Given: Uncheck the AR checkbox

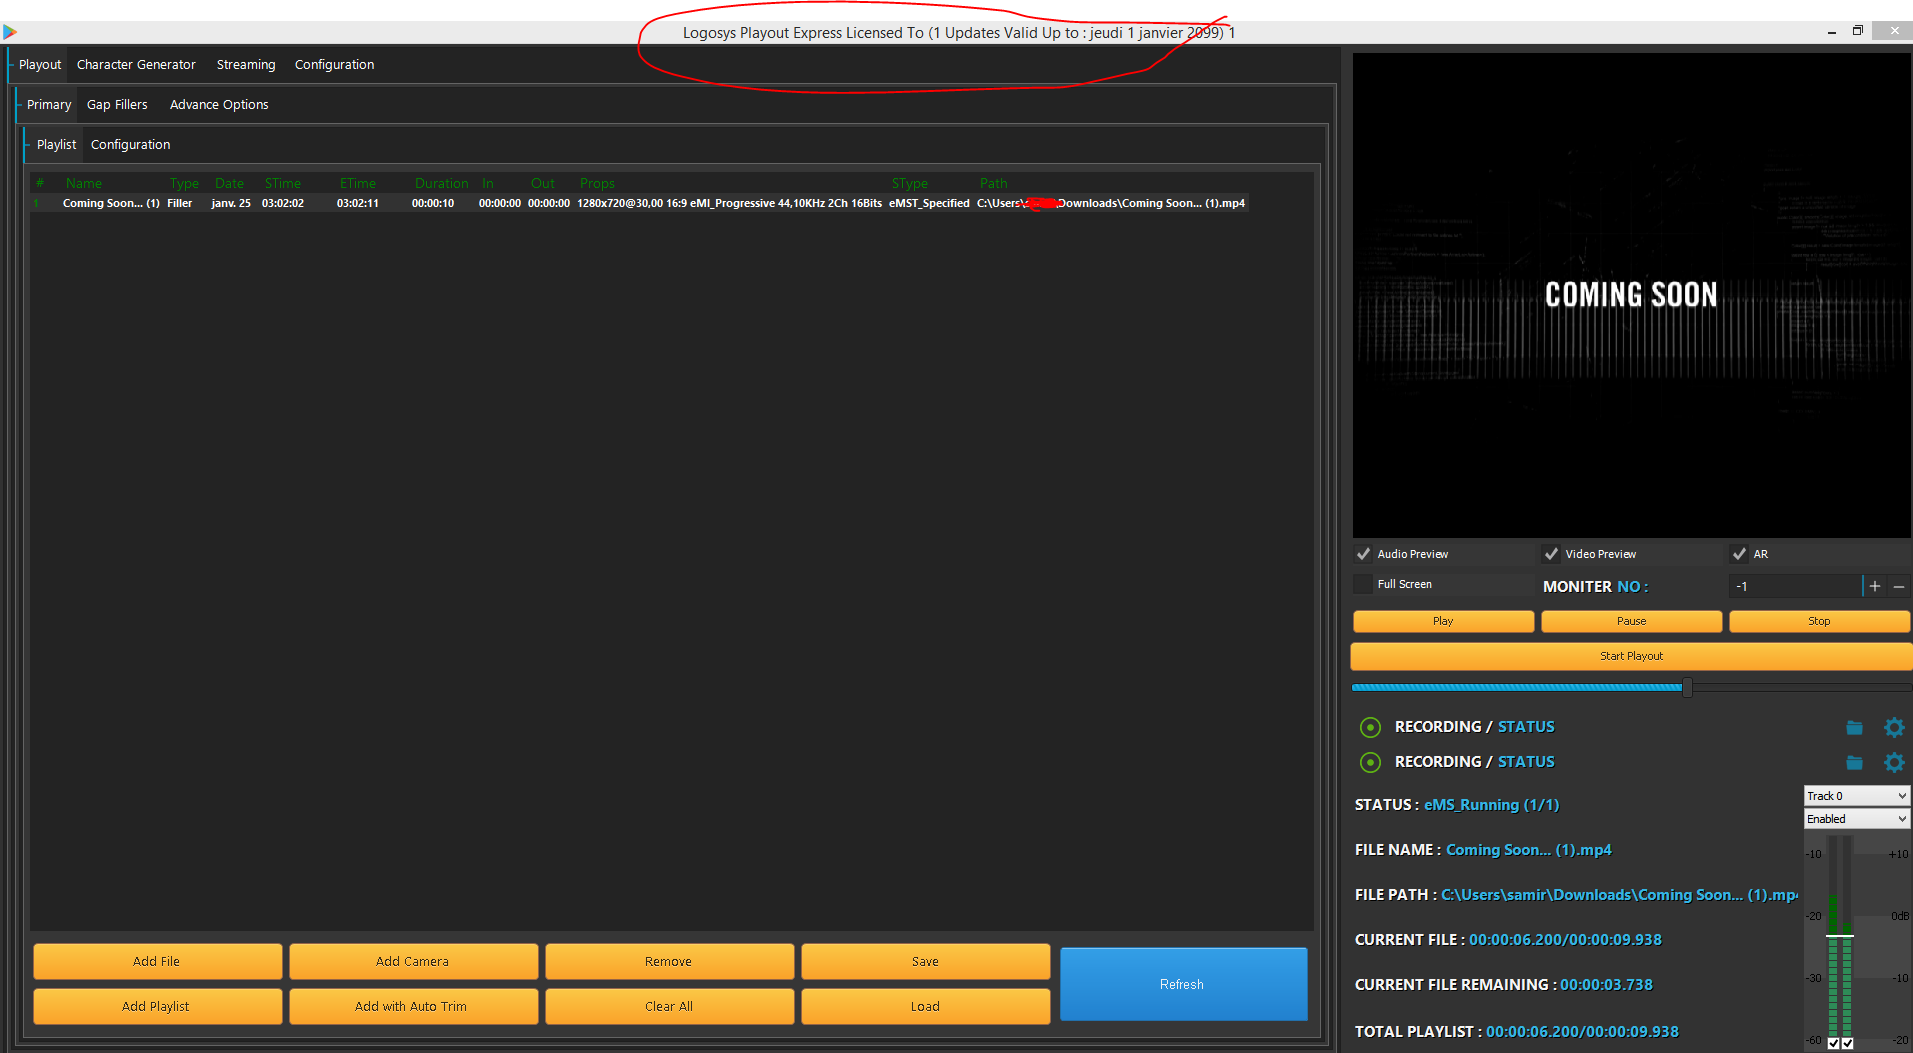Looking at the screenshot, I should 1739,554.
